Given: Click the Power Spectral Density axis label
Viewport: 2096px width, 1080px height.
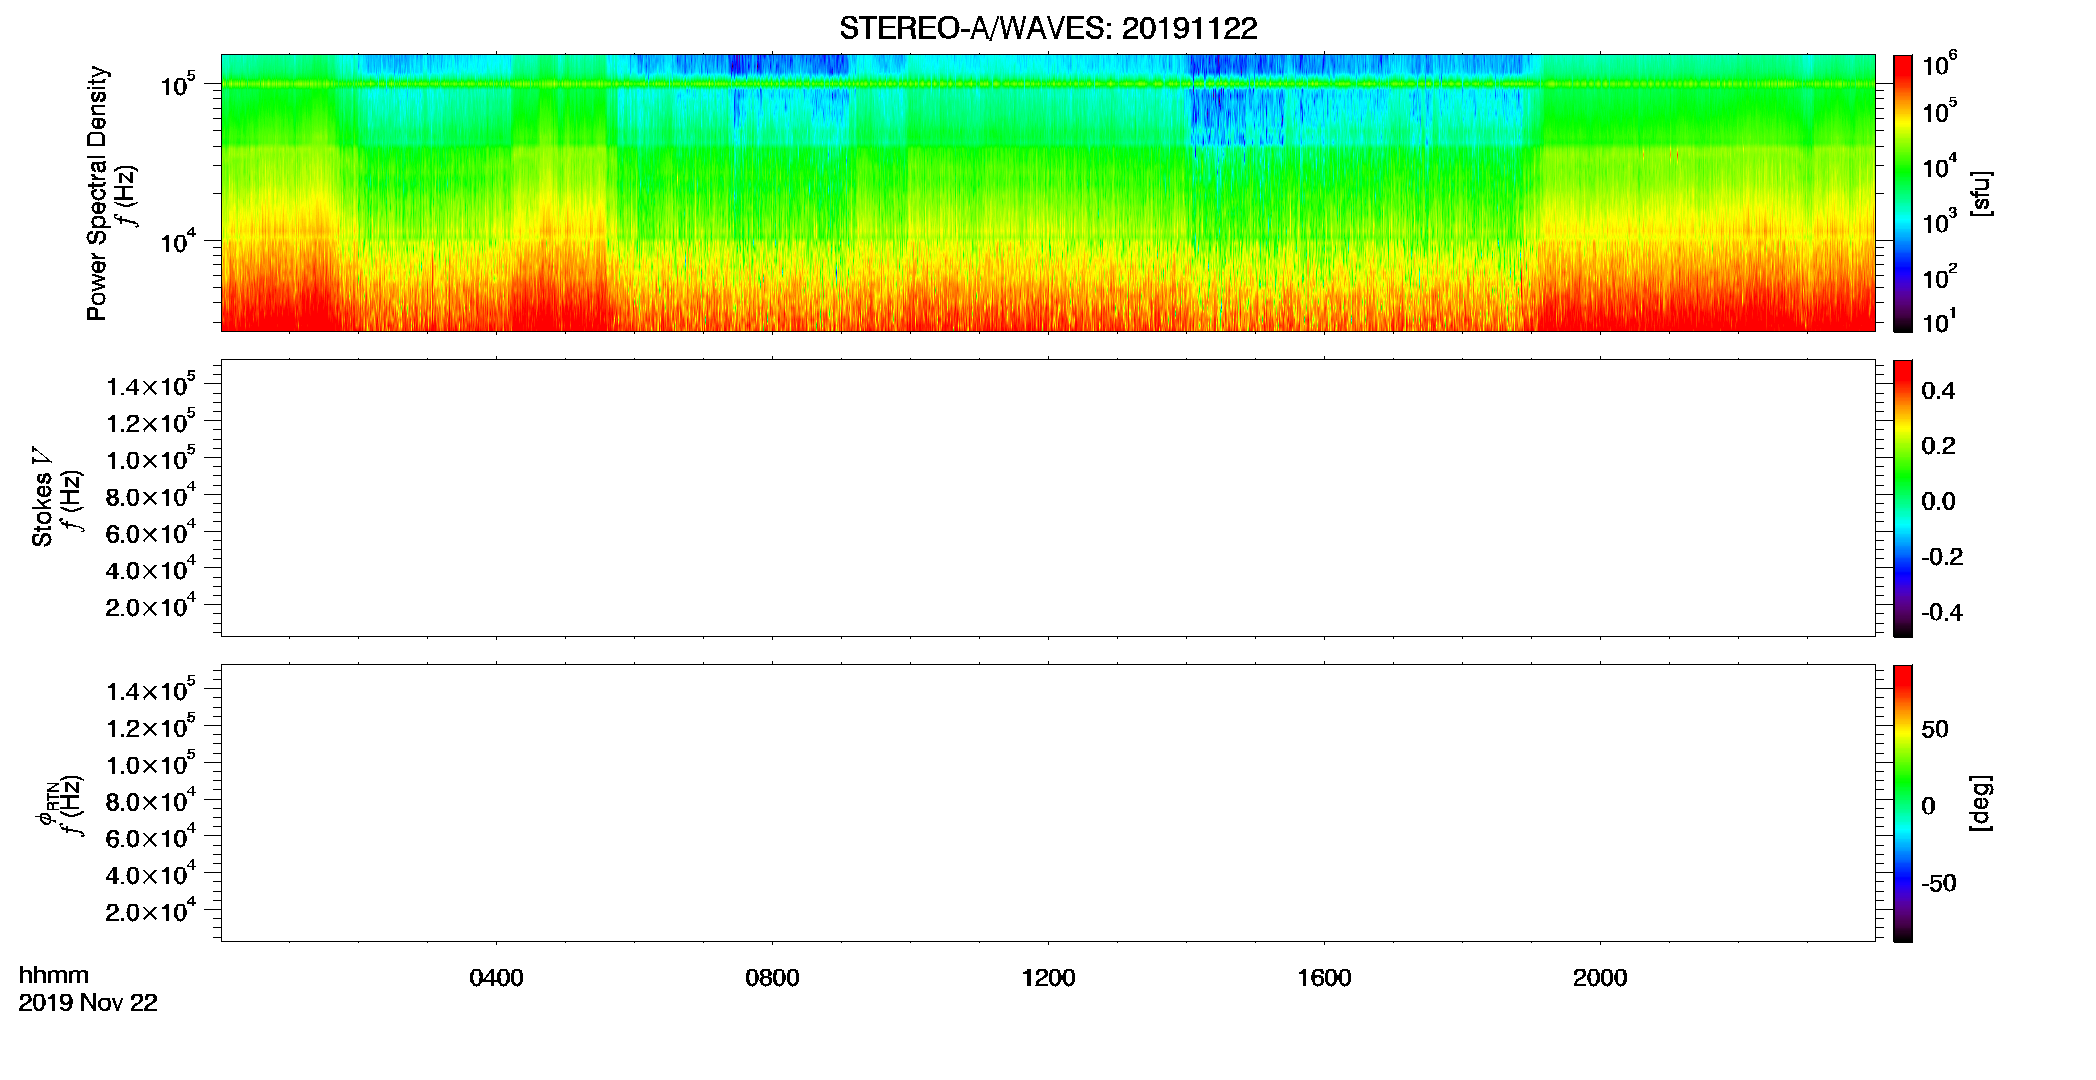Looking at the screenshot, I should coord(97,193).
